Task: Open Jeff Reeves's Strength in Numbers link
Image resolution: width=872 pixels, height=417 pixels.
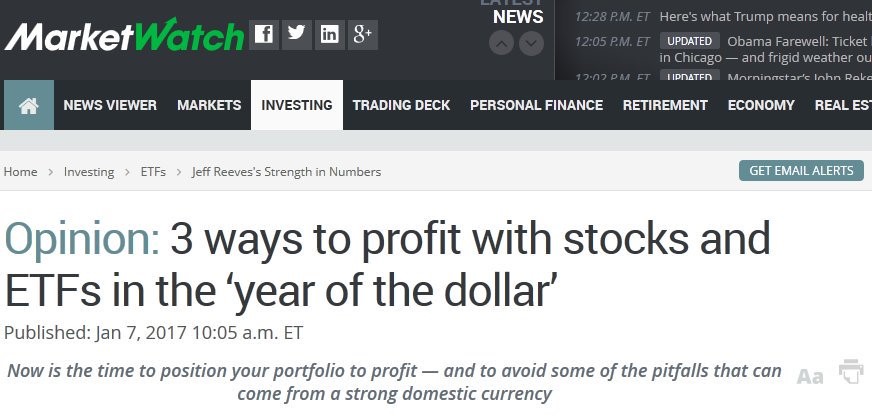Action: pyautogui.click(x=286, y=172)
